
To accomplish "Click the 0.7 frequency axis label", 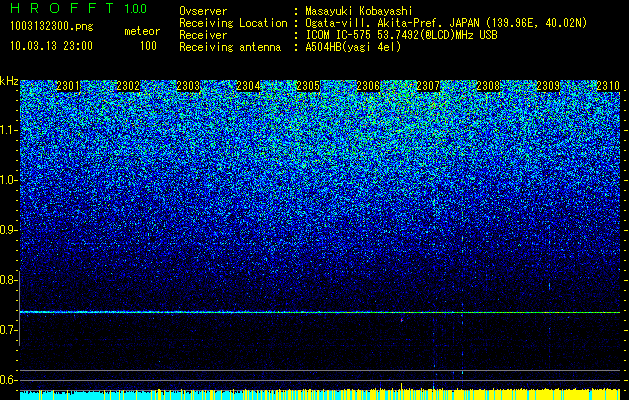I will click(8, 330).
